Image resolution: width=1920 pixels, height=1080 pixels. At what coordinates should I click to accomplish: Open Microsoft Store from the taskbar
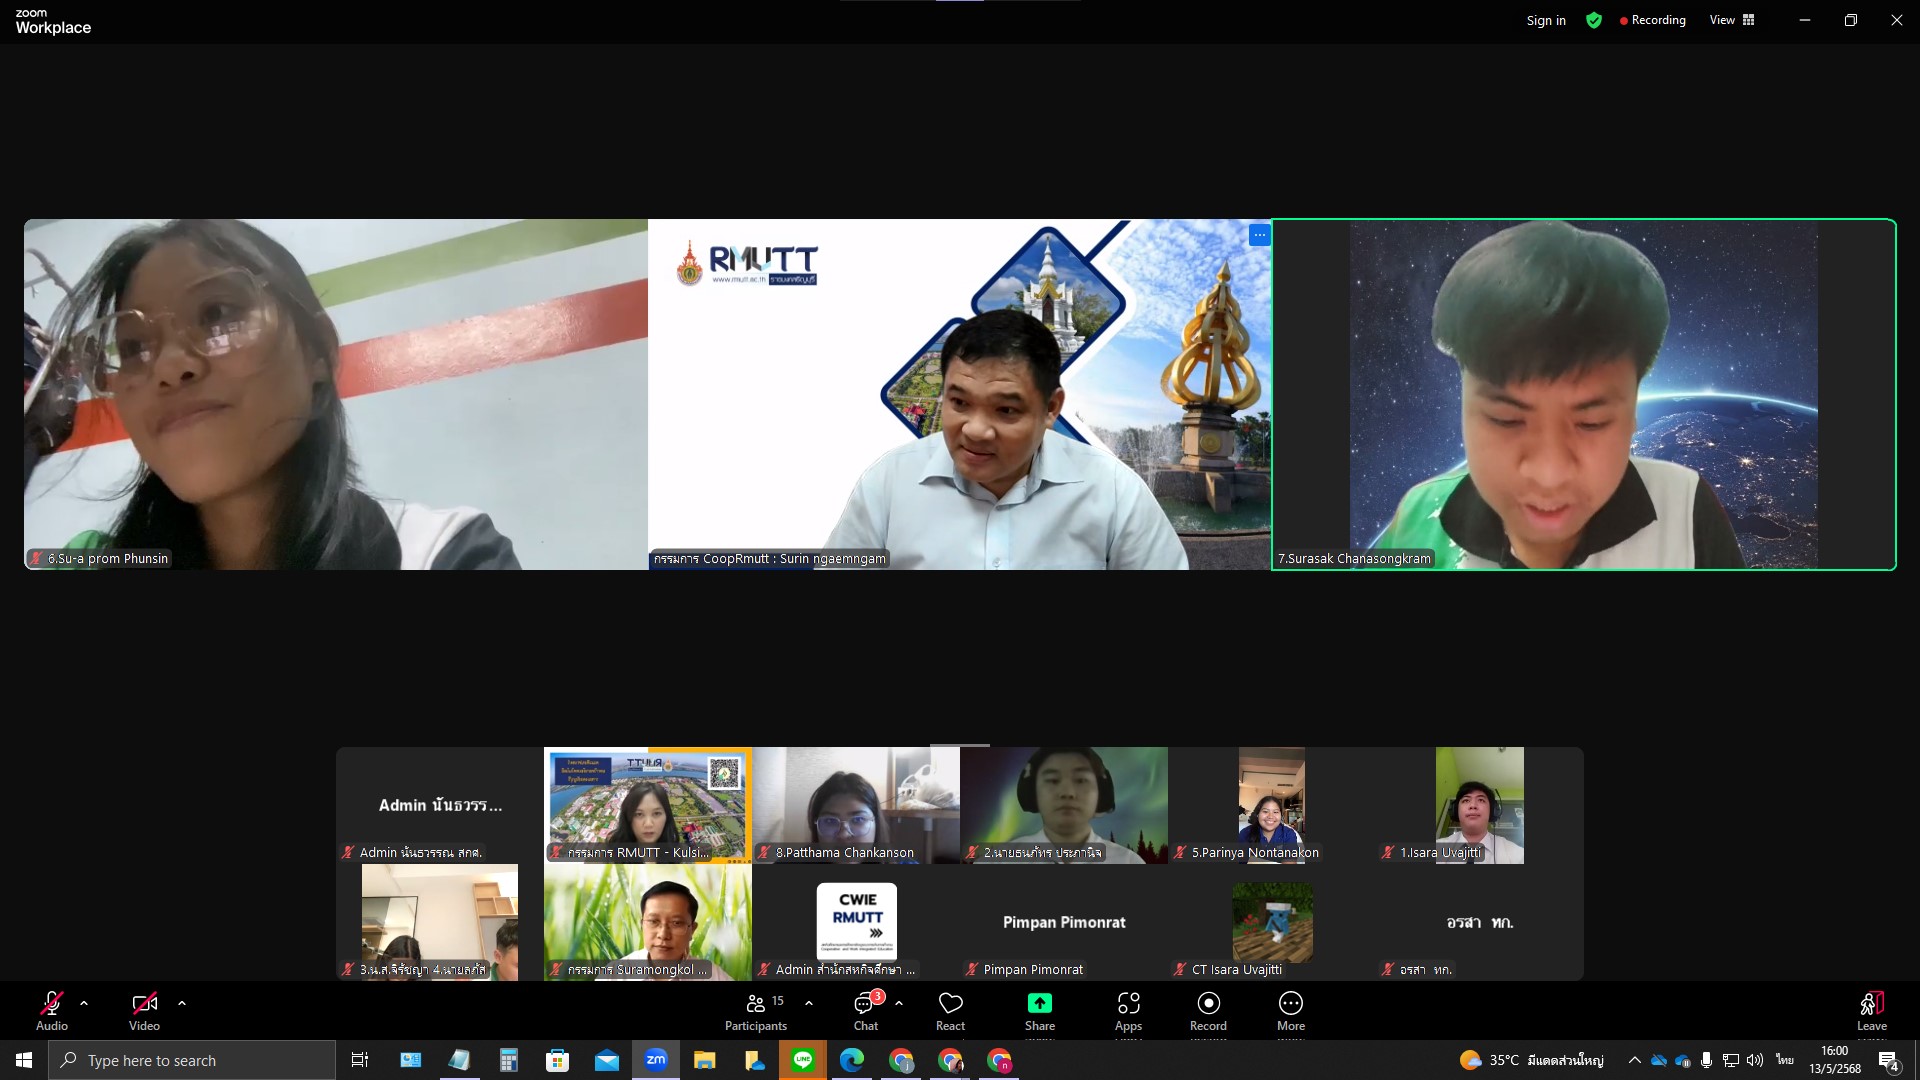558,1060
